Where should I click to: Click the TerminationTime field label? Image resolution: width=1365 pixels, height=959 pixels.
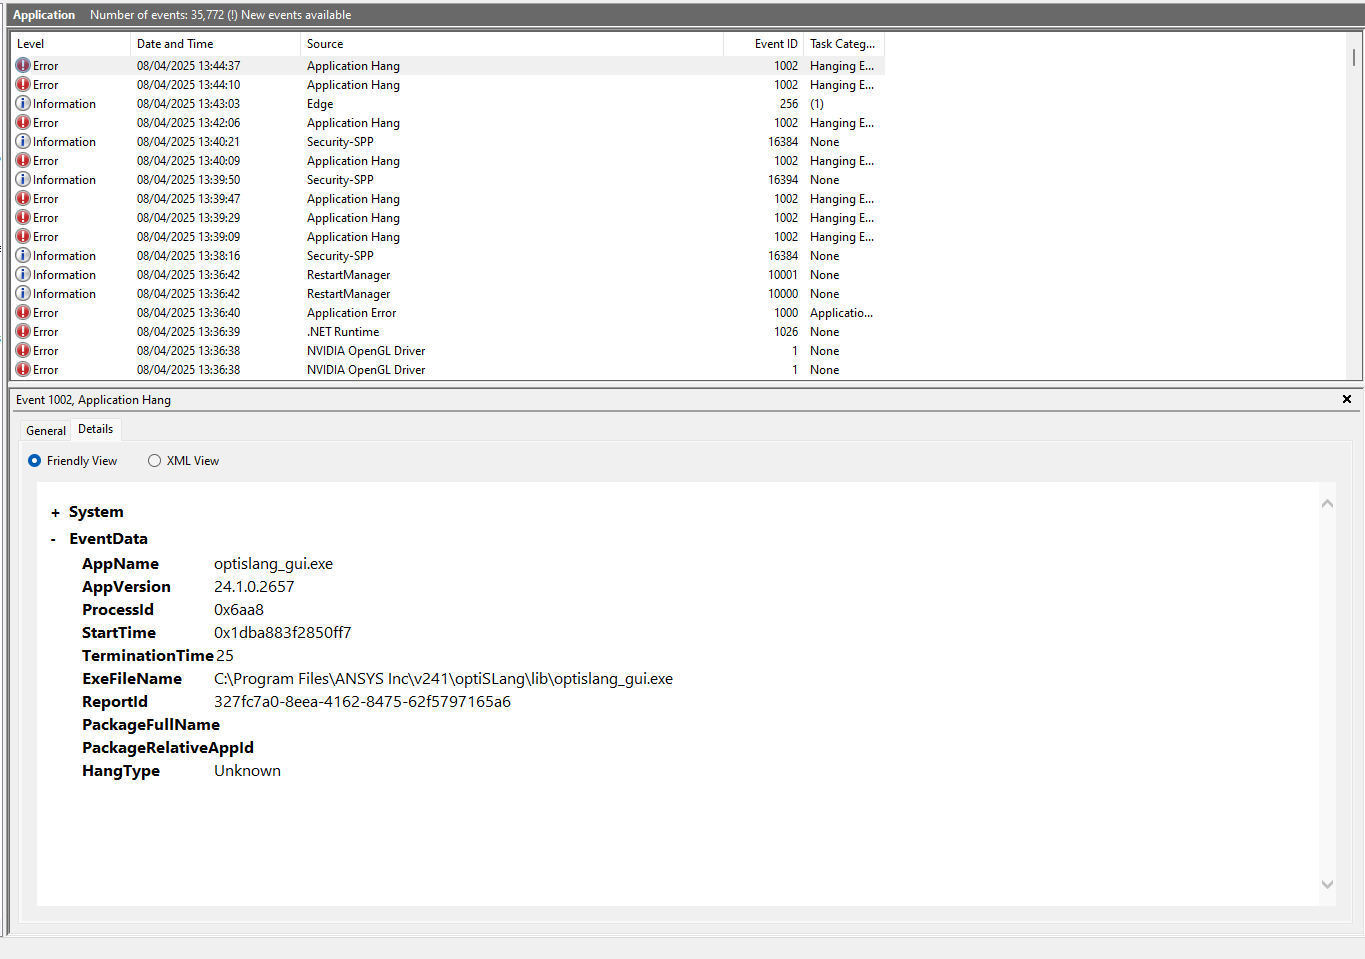148,656
